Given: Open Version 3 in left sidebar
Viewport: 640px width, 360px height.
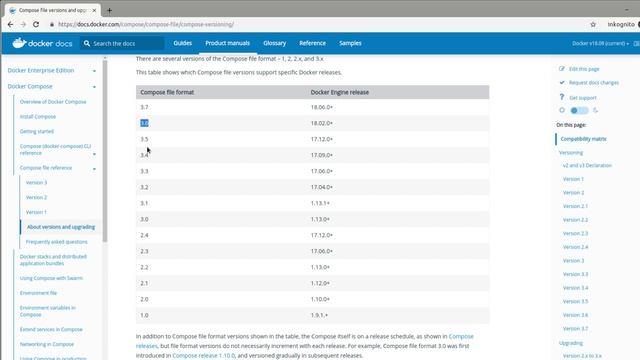Looking at the screenshot, I should click(x=36, y=182).
